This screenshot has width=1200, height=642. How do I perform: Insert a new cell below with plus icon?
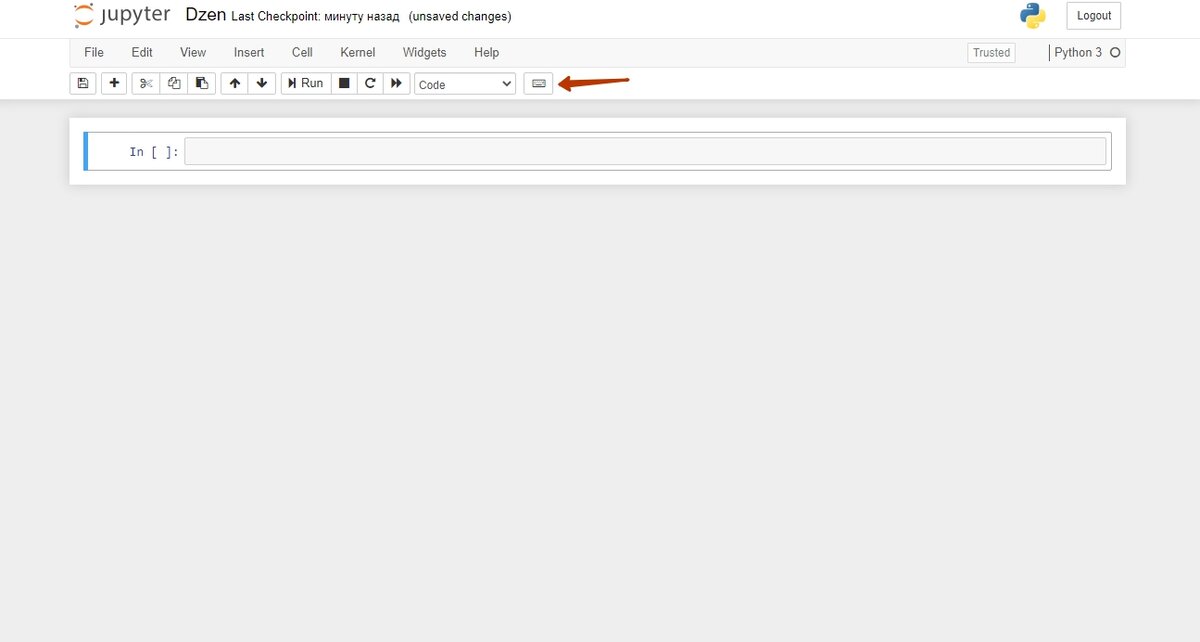[x=114, y=84]
